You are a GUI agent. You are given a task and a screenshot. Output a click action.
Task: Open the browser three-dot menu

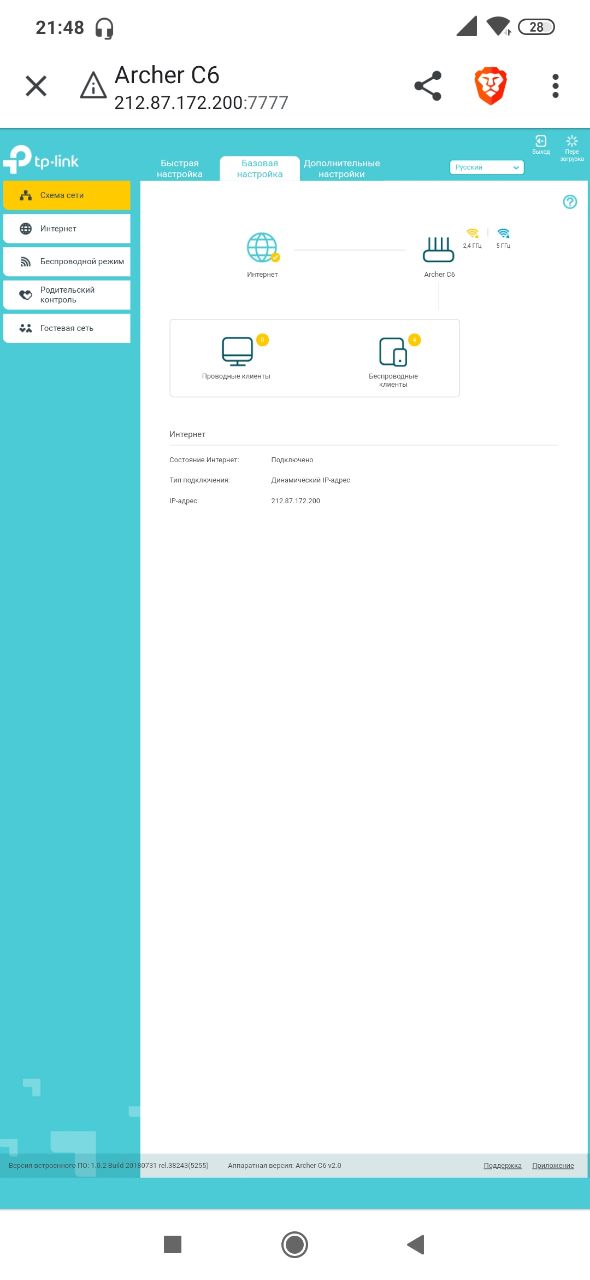(555, 86)
